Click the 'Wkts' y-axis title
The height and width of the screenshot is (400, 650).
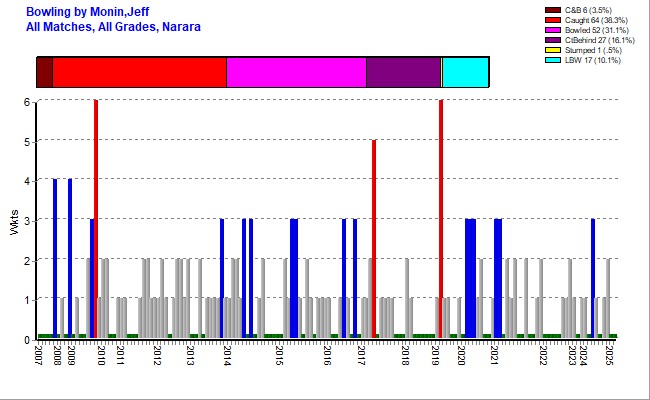pos(15,223)
